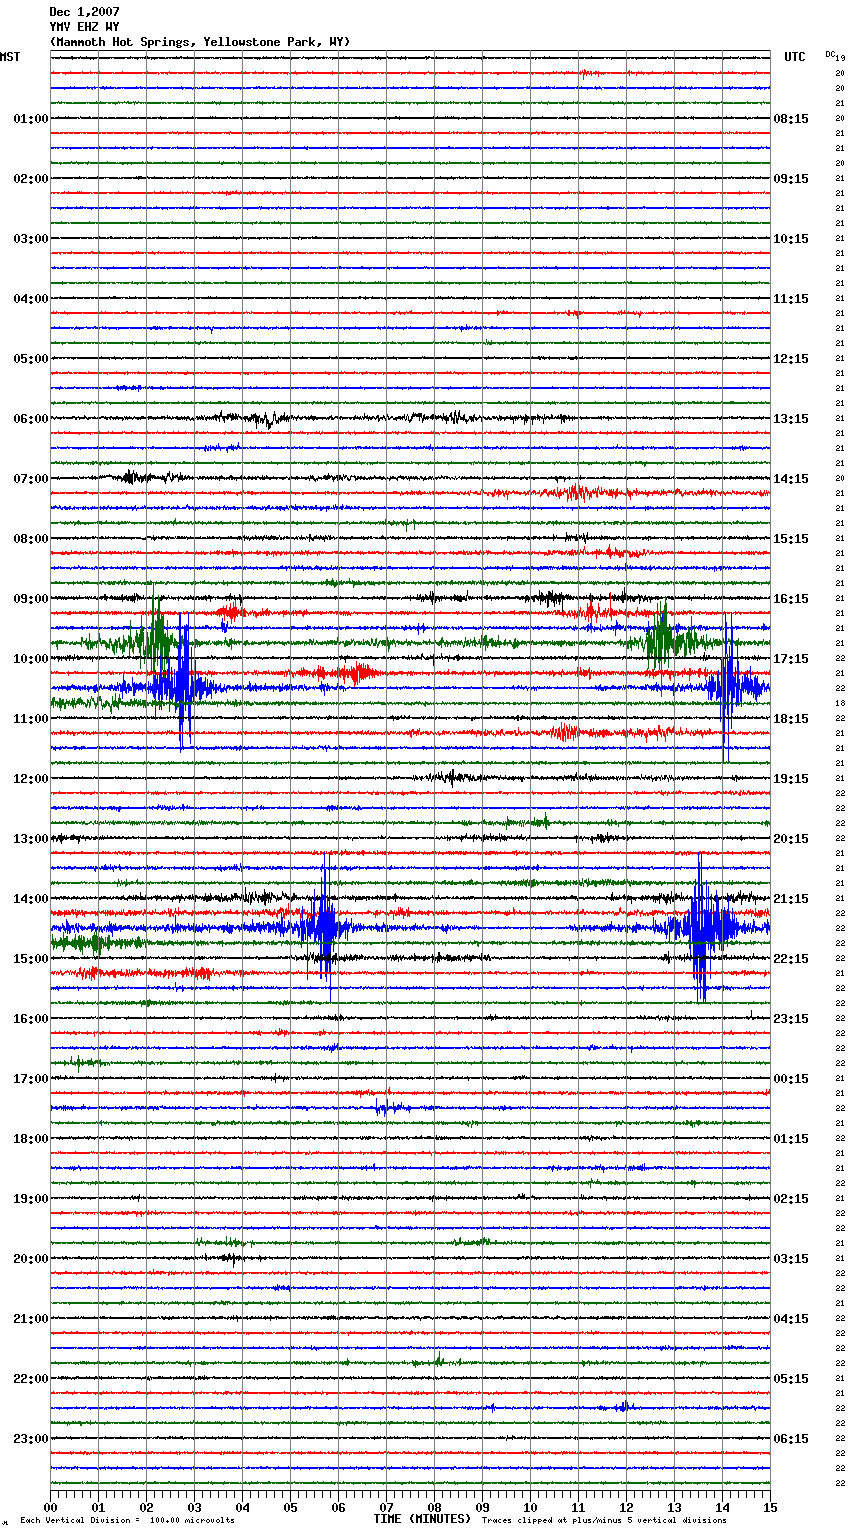Click the 'TIME (MINUTES)' axis title
The width and height of the screenshot is (850, 1534).
click(422, 1519)
